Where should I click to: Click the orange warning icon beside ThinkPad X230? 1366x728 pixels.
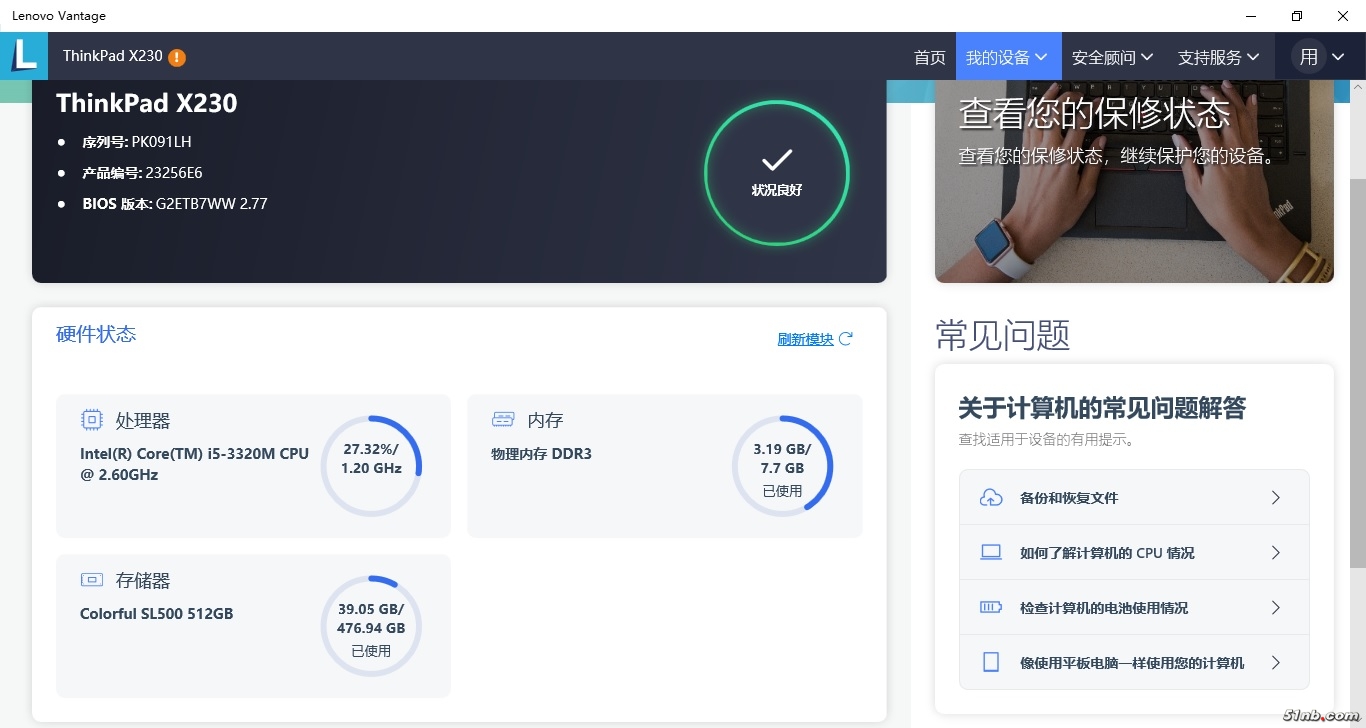(177, 57)
